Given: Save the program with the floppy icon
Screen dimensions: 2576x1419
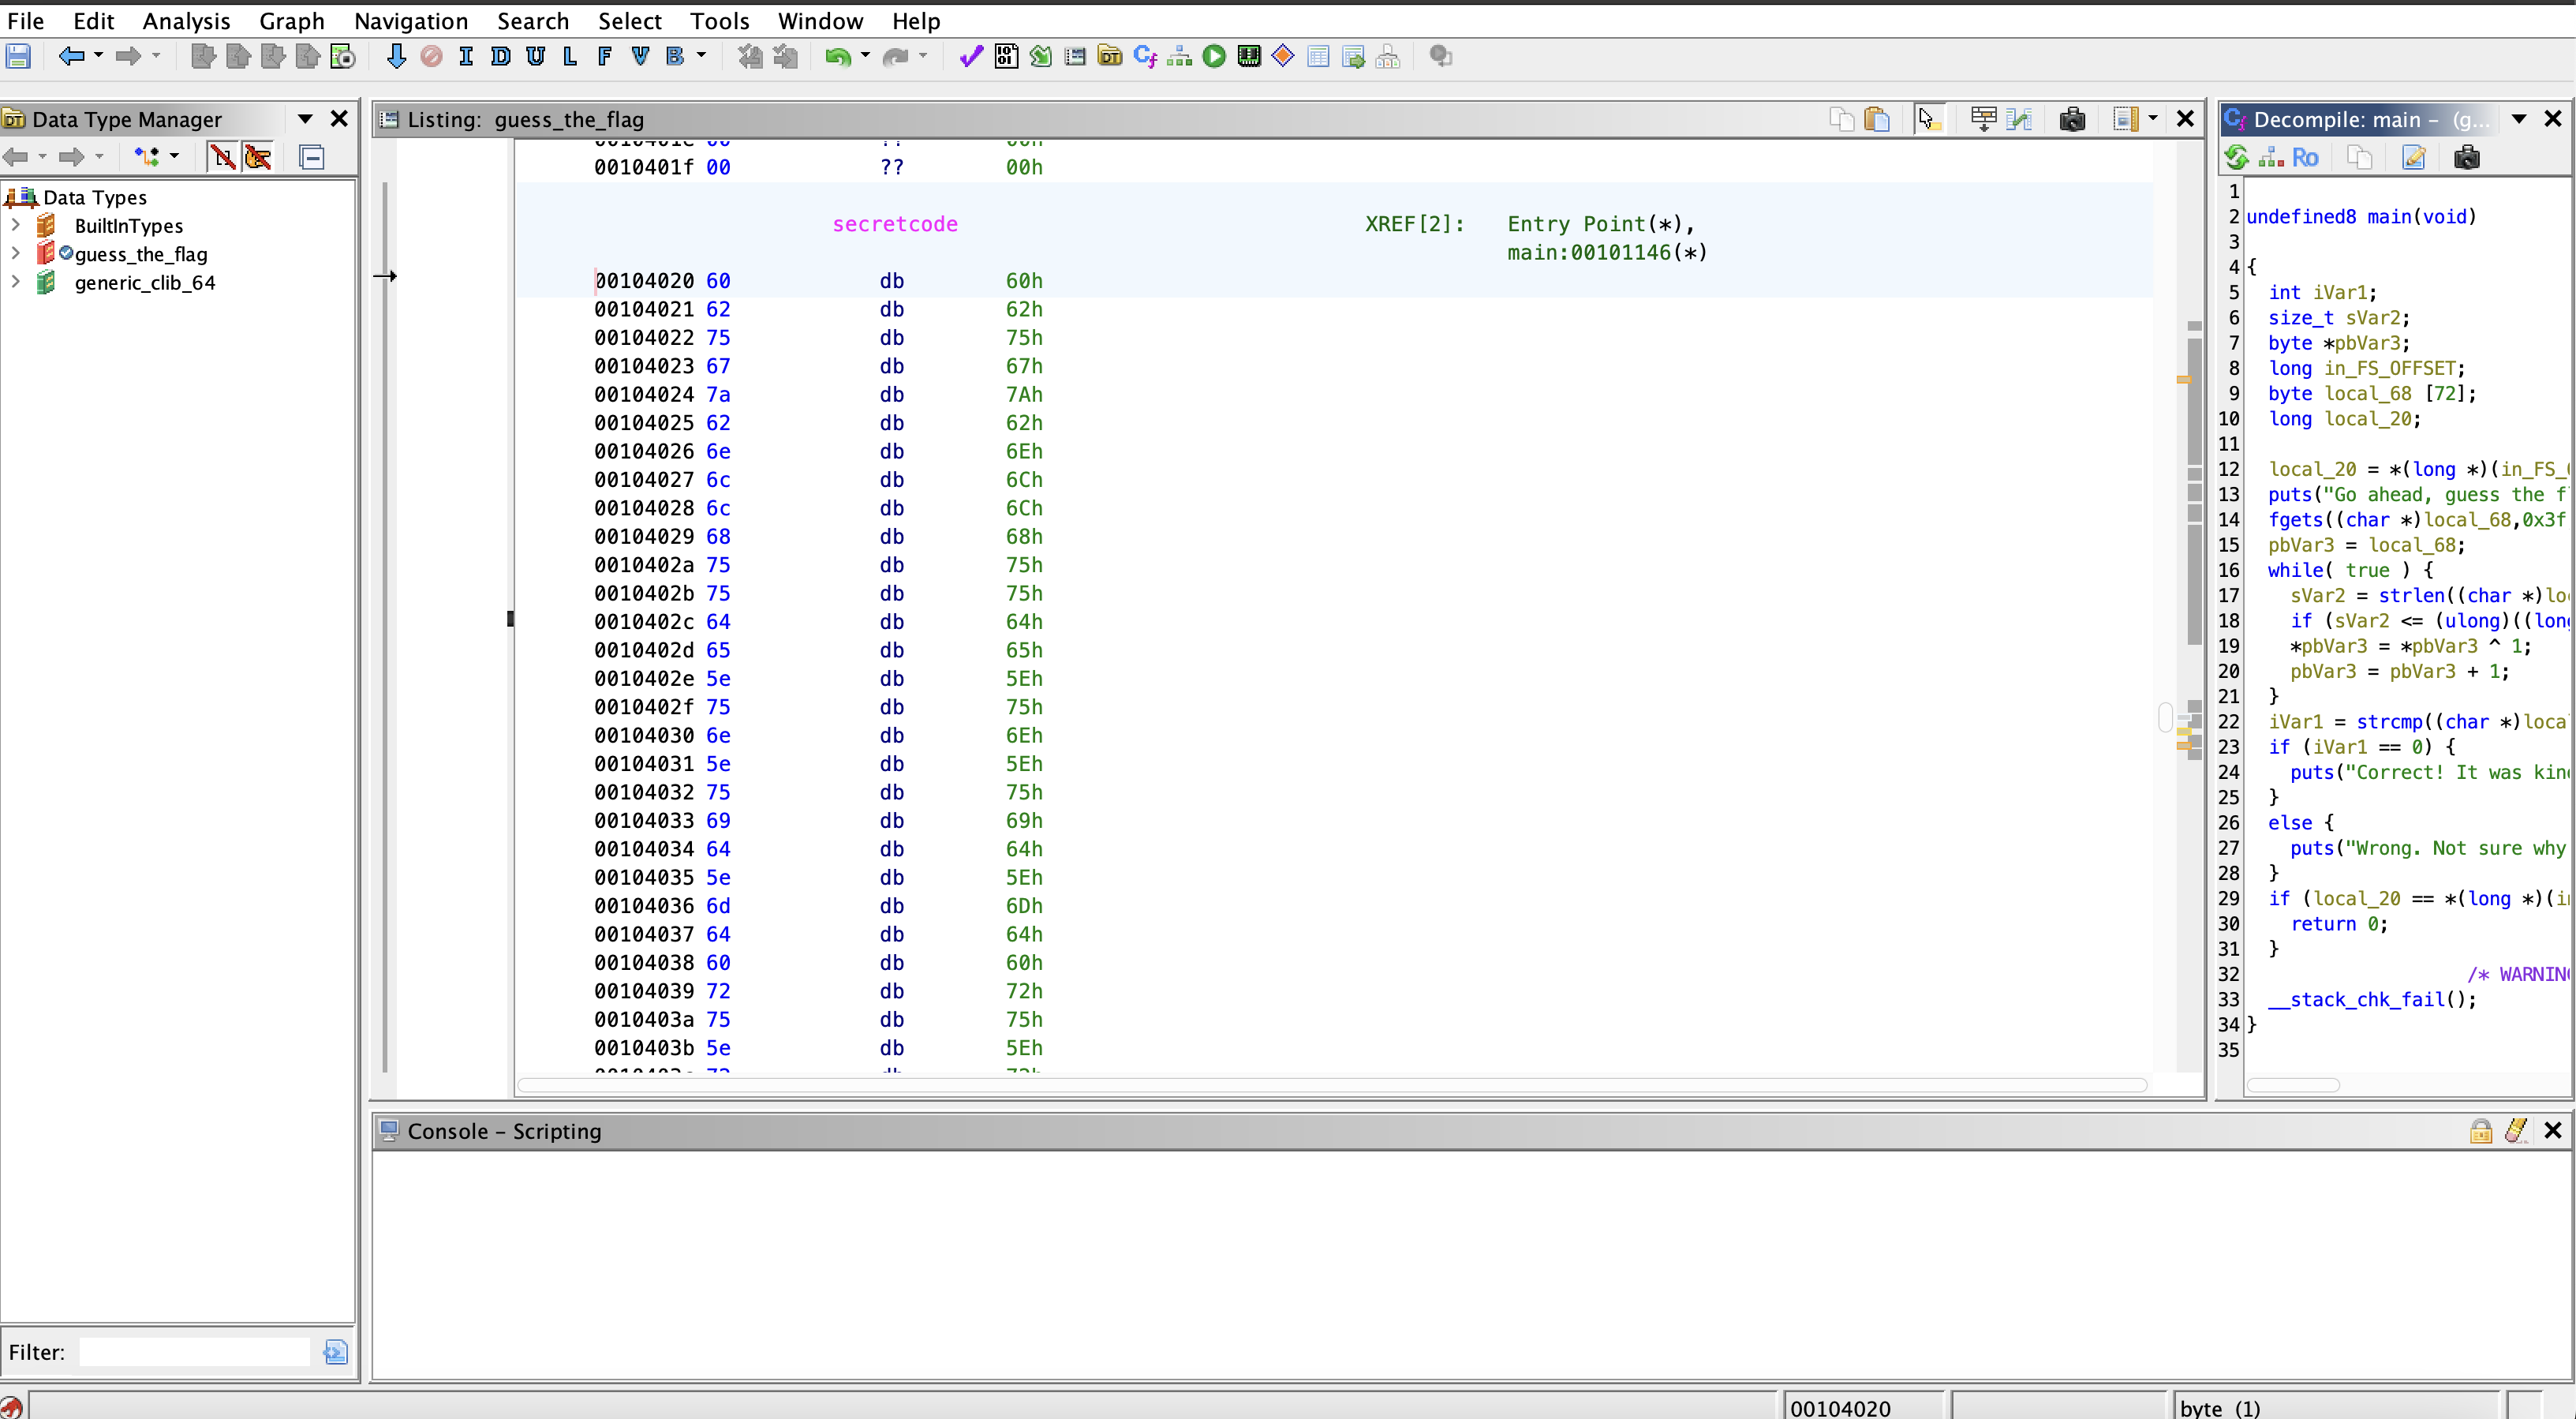Looking at the screenshot, I should pos(18,56).
